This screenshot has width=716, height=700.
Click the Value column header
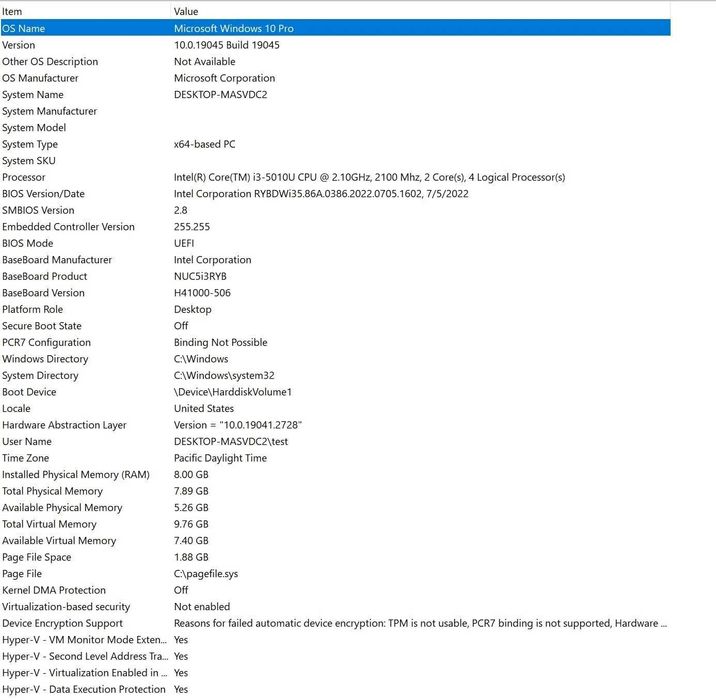421,11
